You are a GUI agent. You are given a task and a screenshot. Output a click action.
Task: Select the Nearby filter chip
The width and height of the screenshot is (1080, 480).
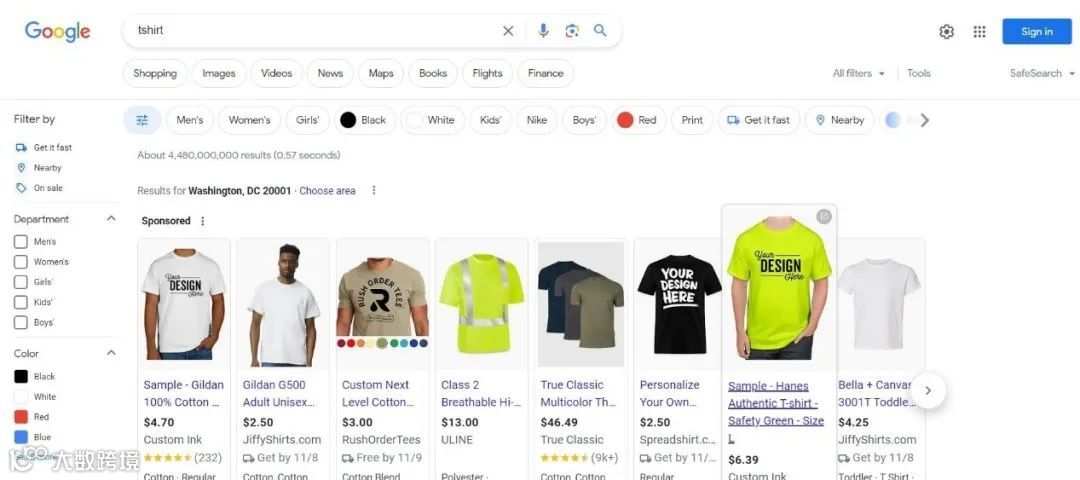pyautogui.click(x=840, y=120)
